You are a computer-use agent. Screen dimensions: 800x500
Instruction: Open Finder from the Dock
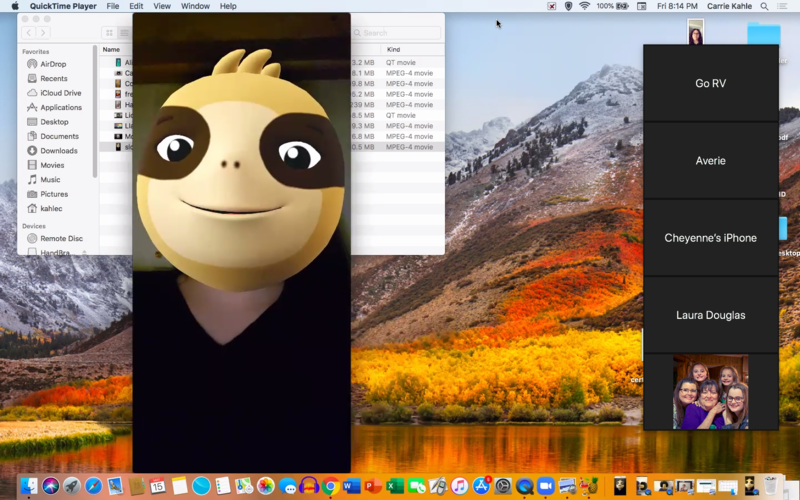[x=29, y=486]
